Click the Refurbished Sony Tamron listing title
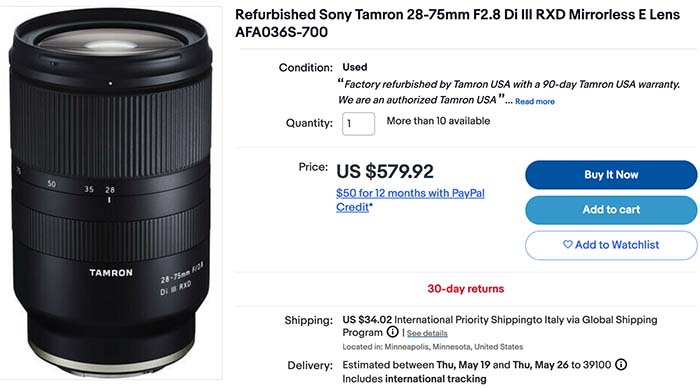The image size is (700, 388). [458, 23]
